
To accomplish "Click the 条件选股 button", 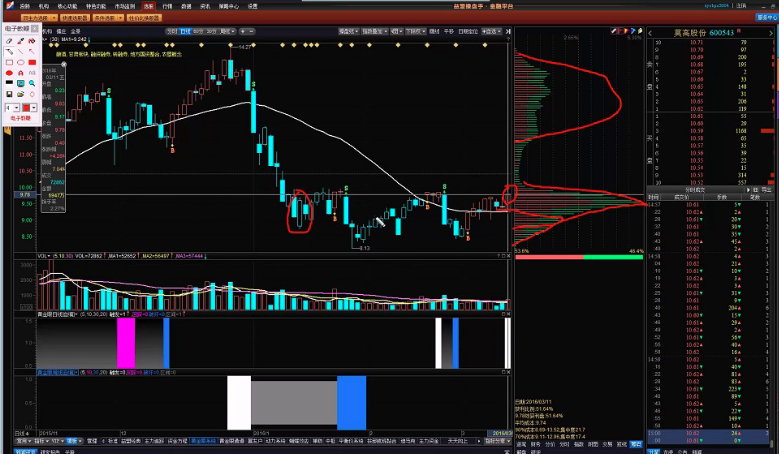I will tap(105, 18).
